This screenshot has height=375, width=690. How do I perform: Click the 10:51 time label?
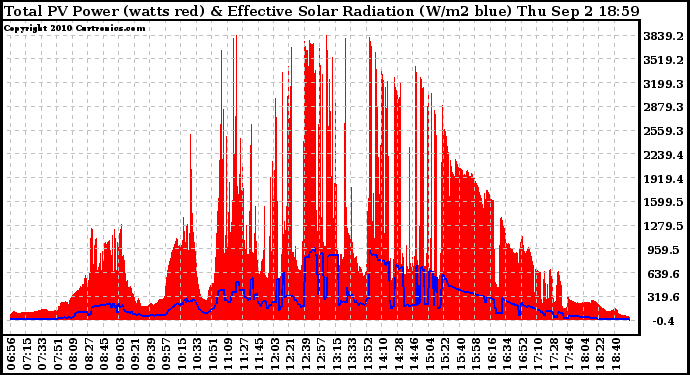point(213,354)
